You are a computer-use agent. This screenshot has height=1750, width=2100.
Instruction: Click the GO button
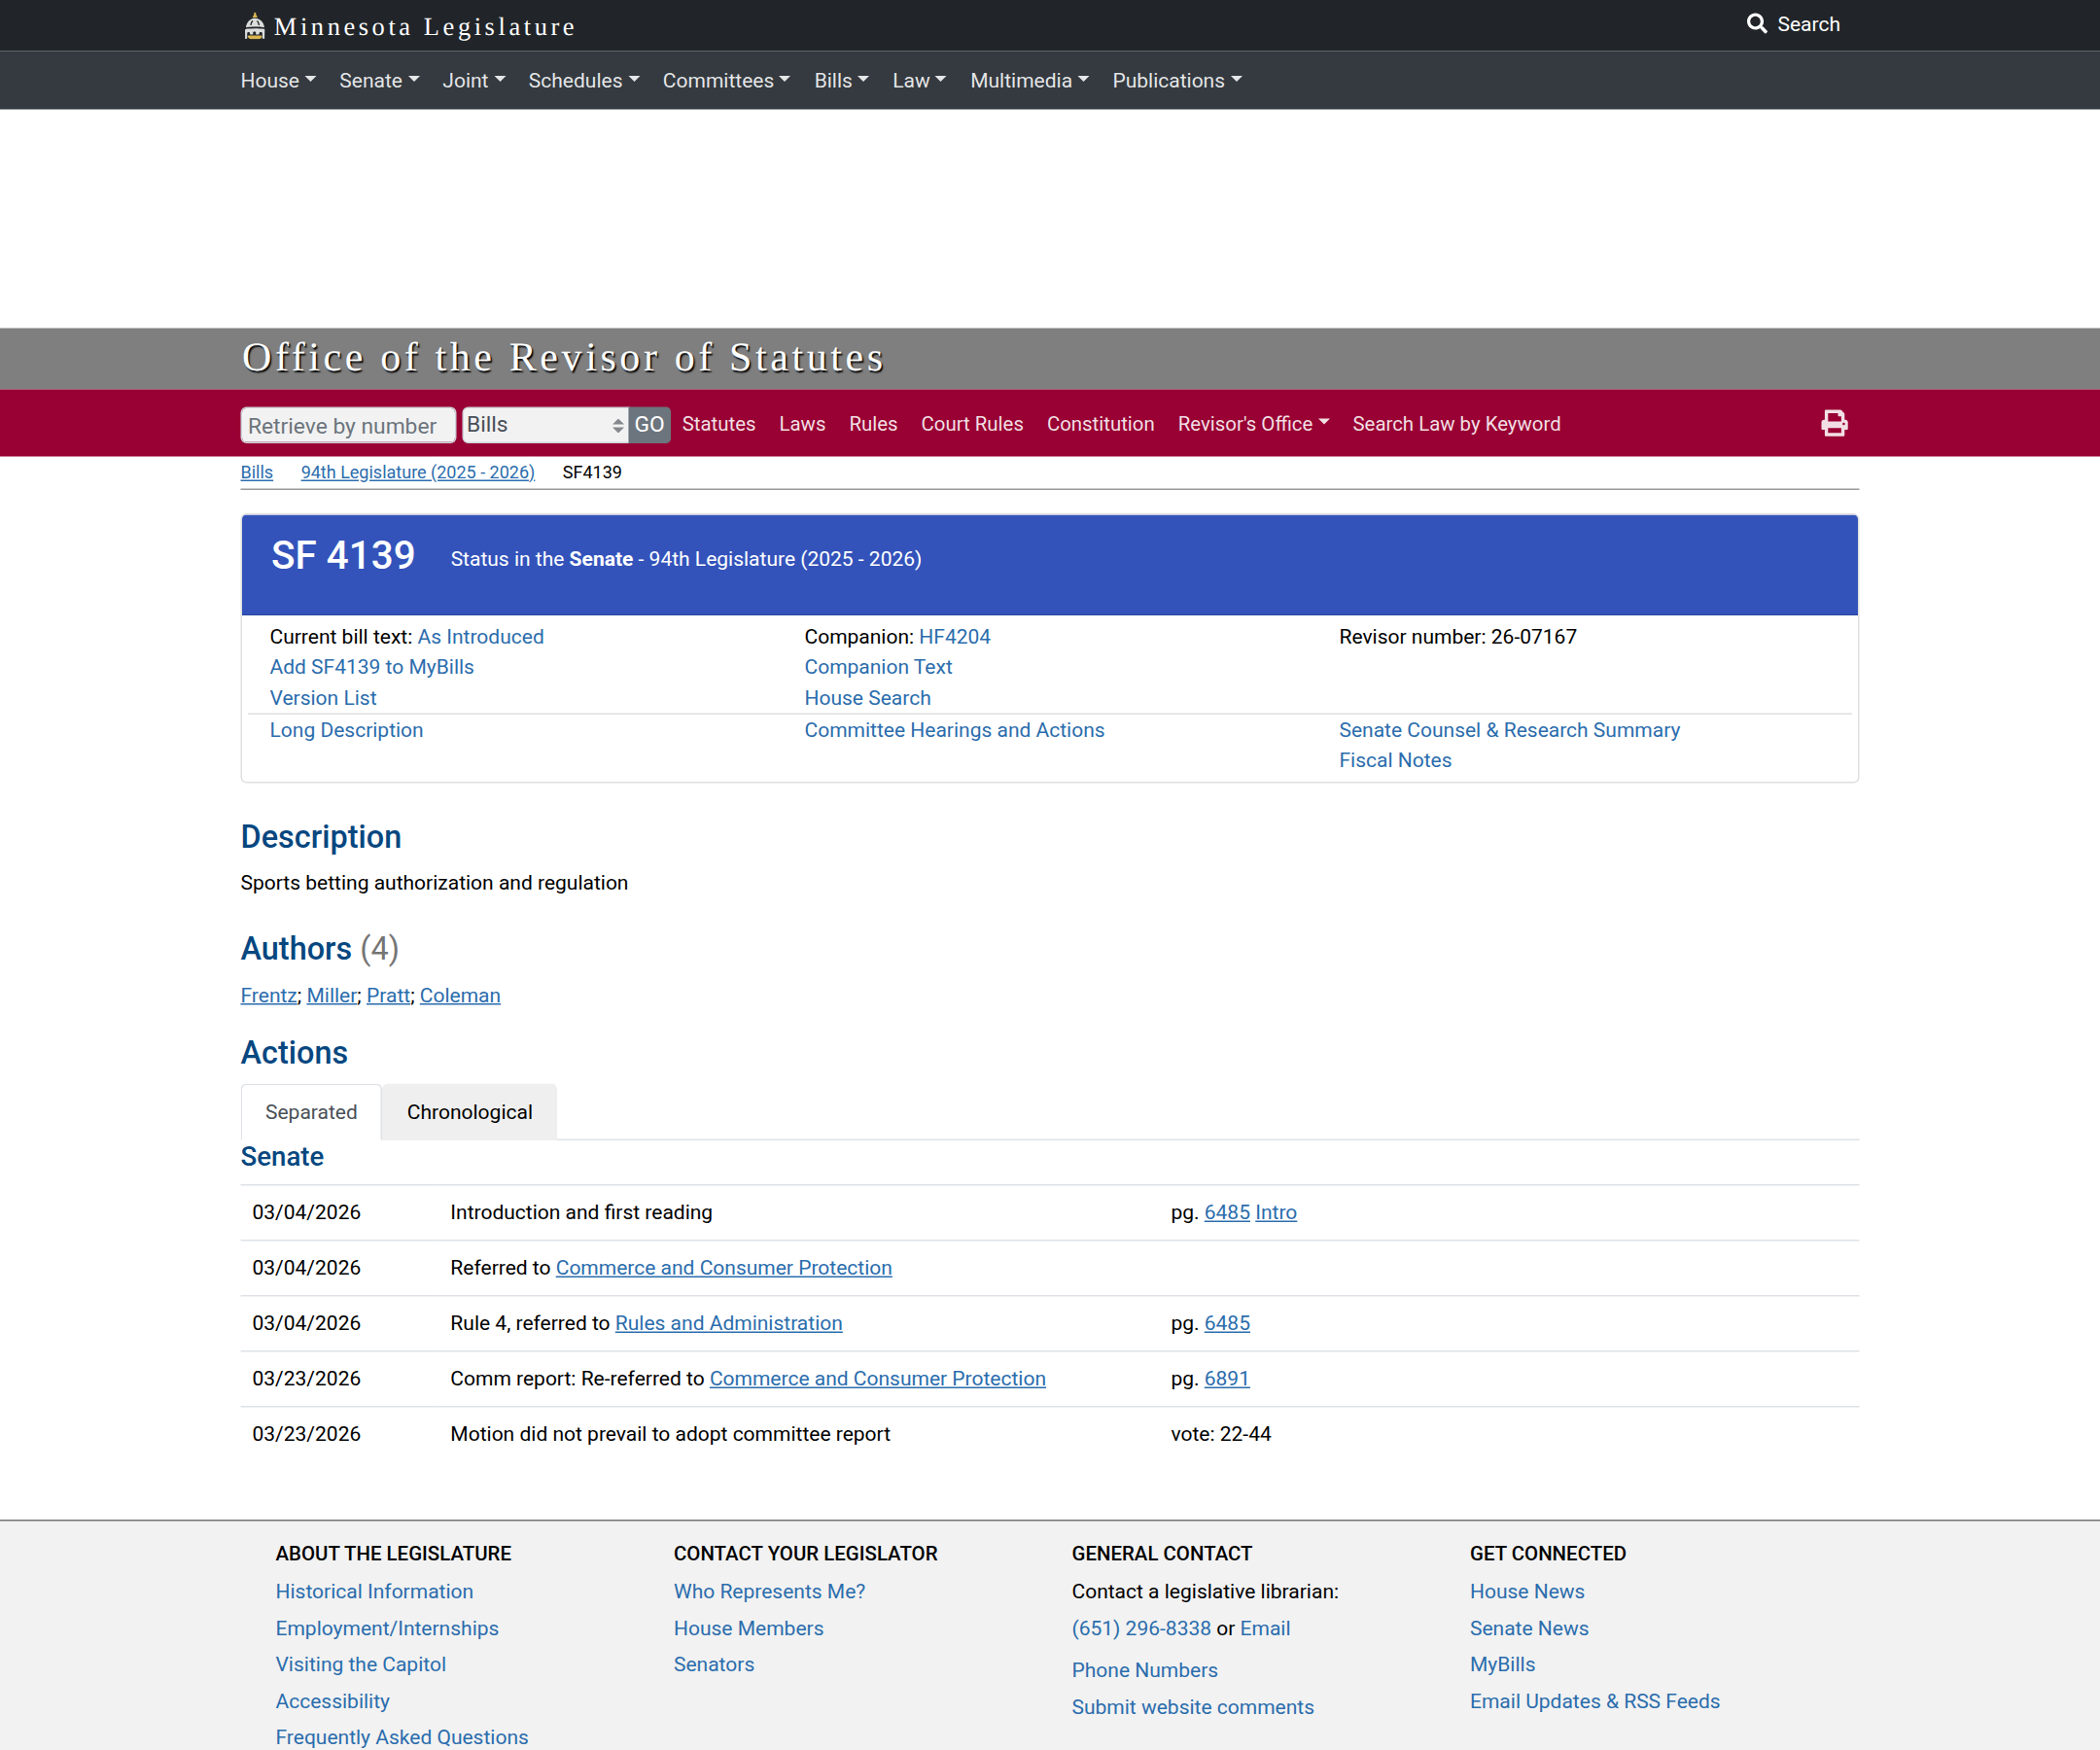649,424
